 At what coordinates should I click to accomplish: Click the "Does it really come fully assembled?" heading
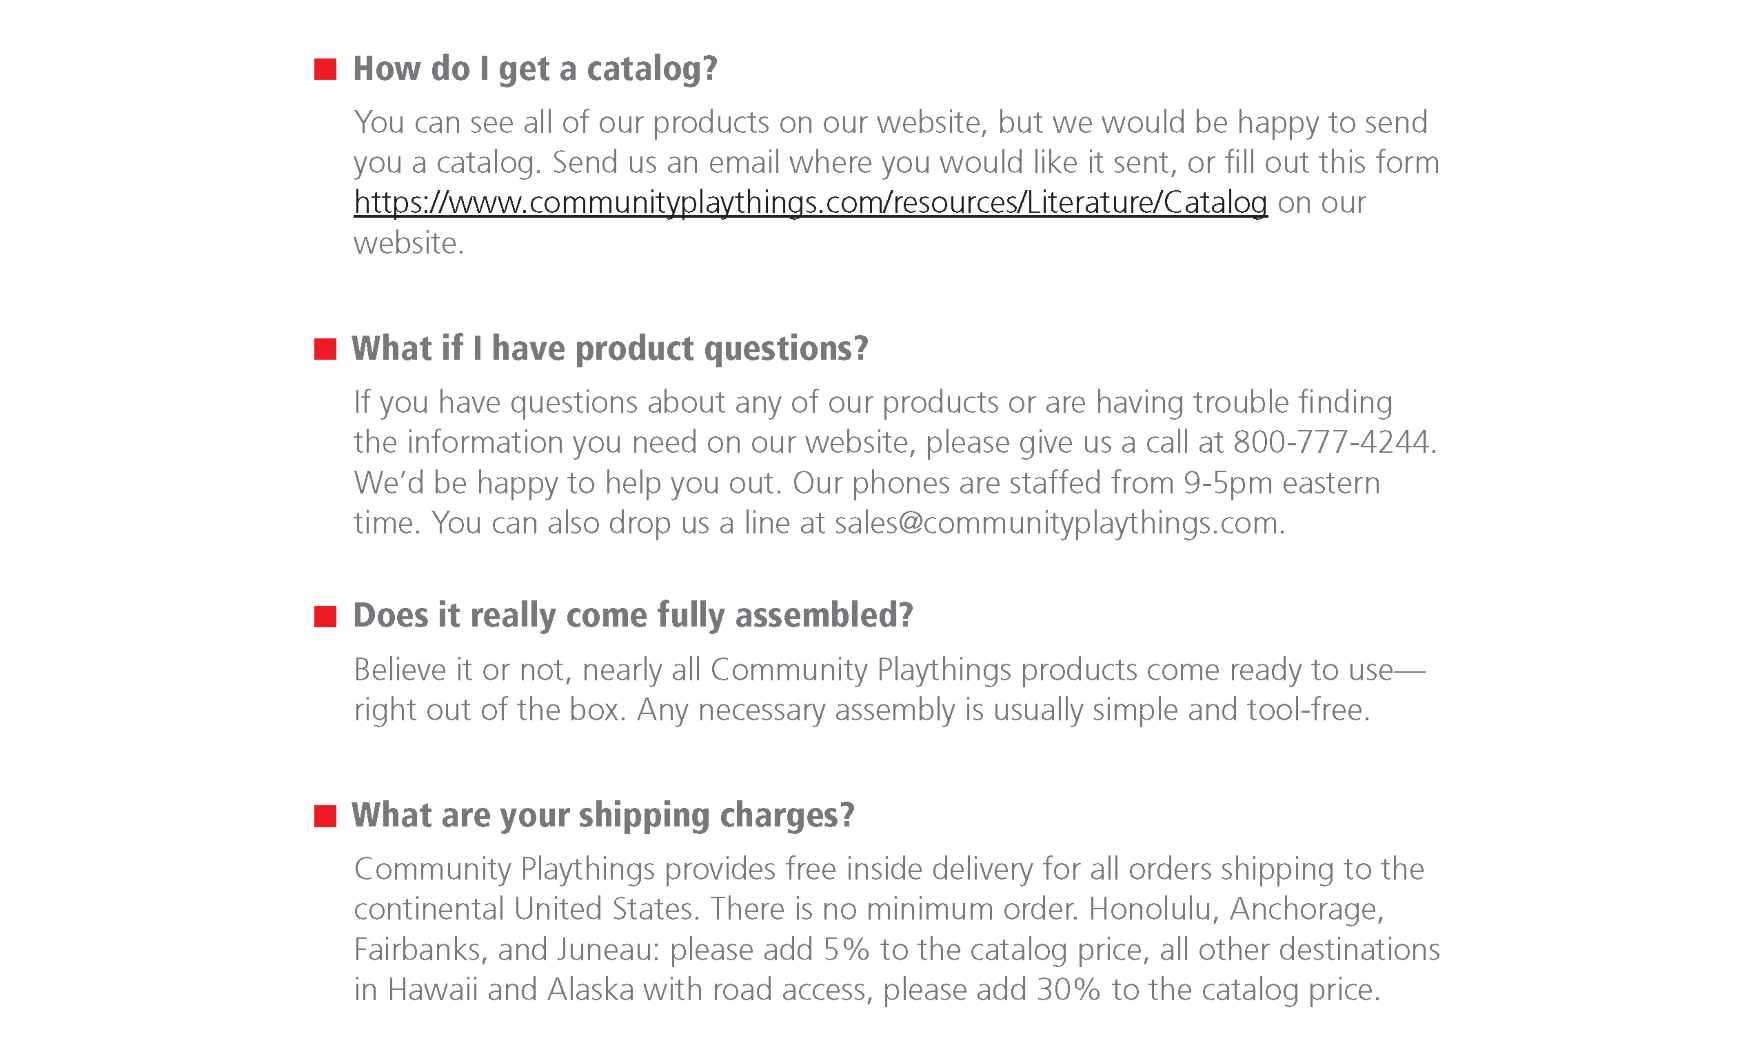tap(633, 616)
